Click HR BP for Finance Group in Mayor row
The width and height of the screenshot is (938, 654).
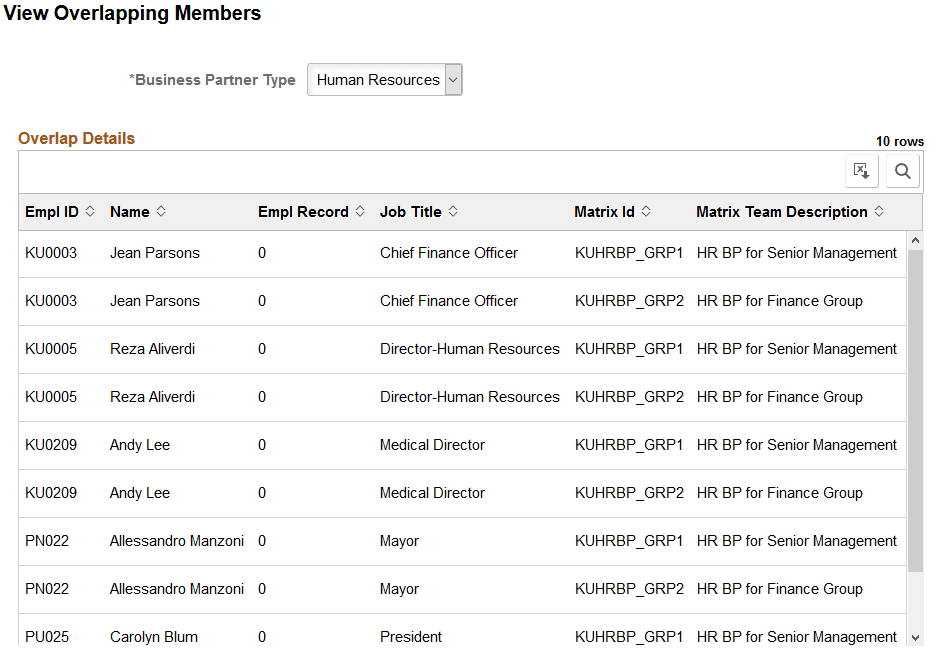(780, 589)
